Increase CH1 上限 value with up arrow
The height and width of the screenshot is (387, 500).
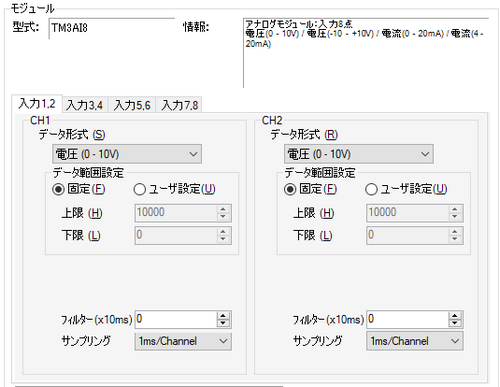click(223, 209)
